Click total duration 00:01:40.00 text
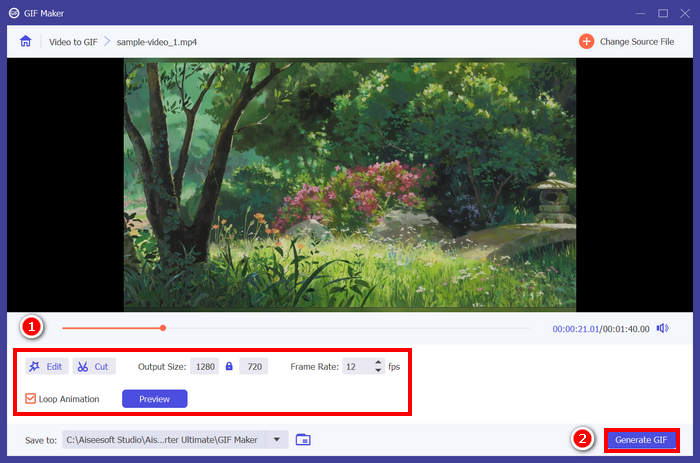 point(626,329)
